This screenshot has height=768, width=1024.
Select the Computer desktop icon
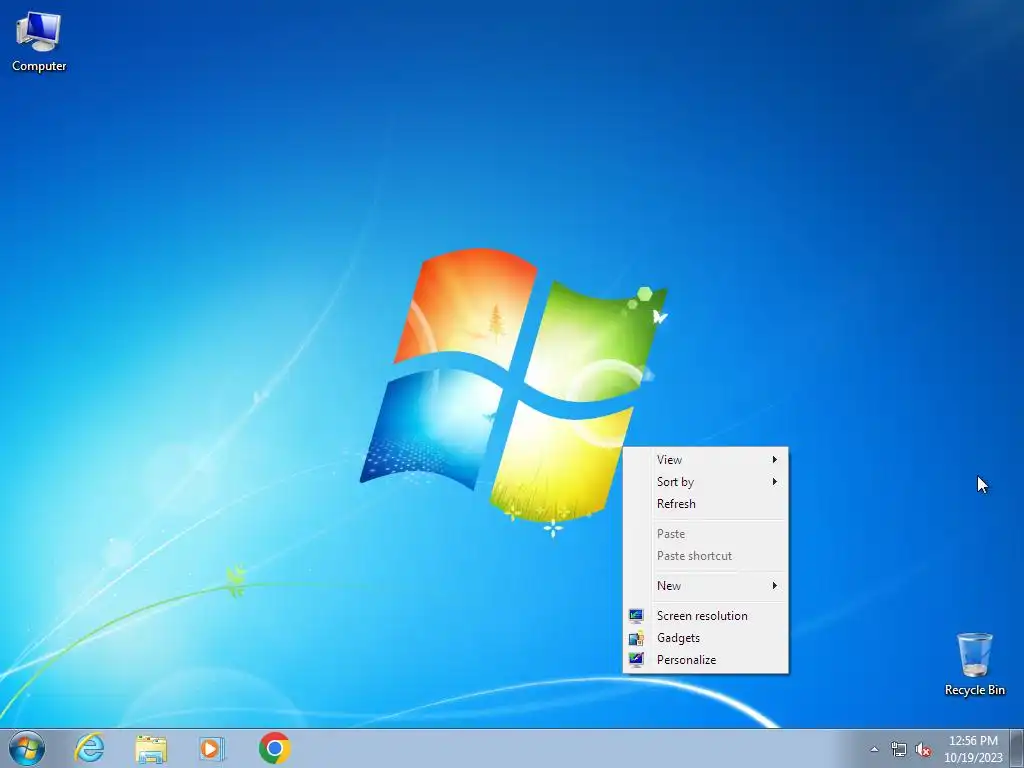[39, 42]
